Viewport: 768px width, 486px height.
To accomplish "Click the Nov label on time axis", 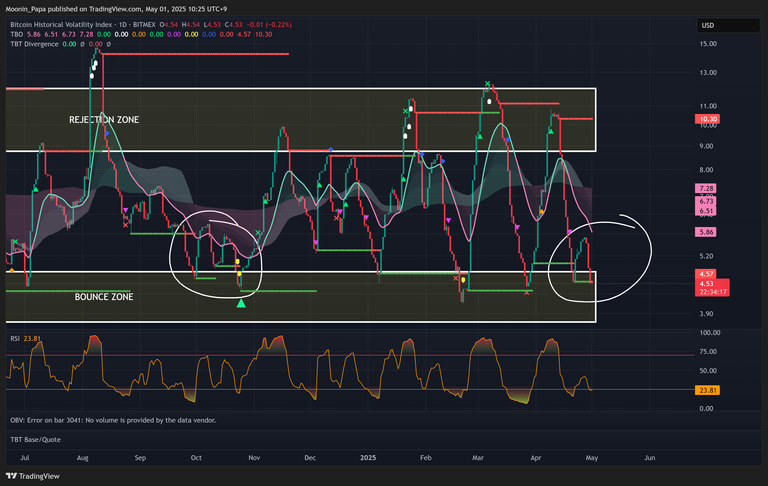I will coord(254,458).
